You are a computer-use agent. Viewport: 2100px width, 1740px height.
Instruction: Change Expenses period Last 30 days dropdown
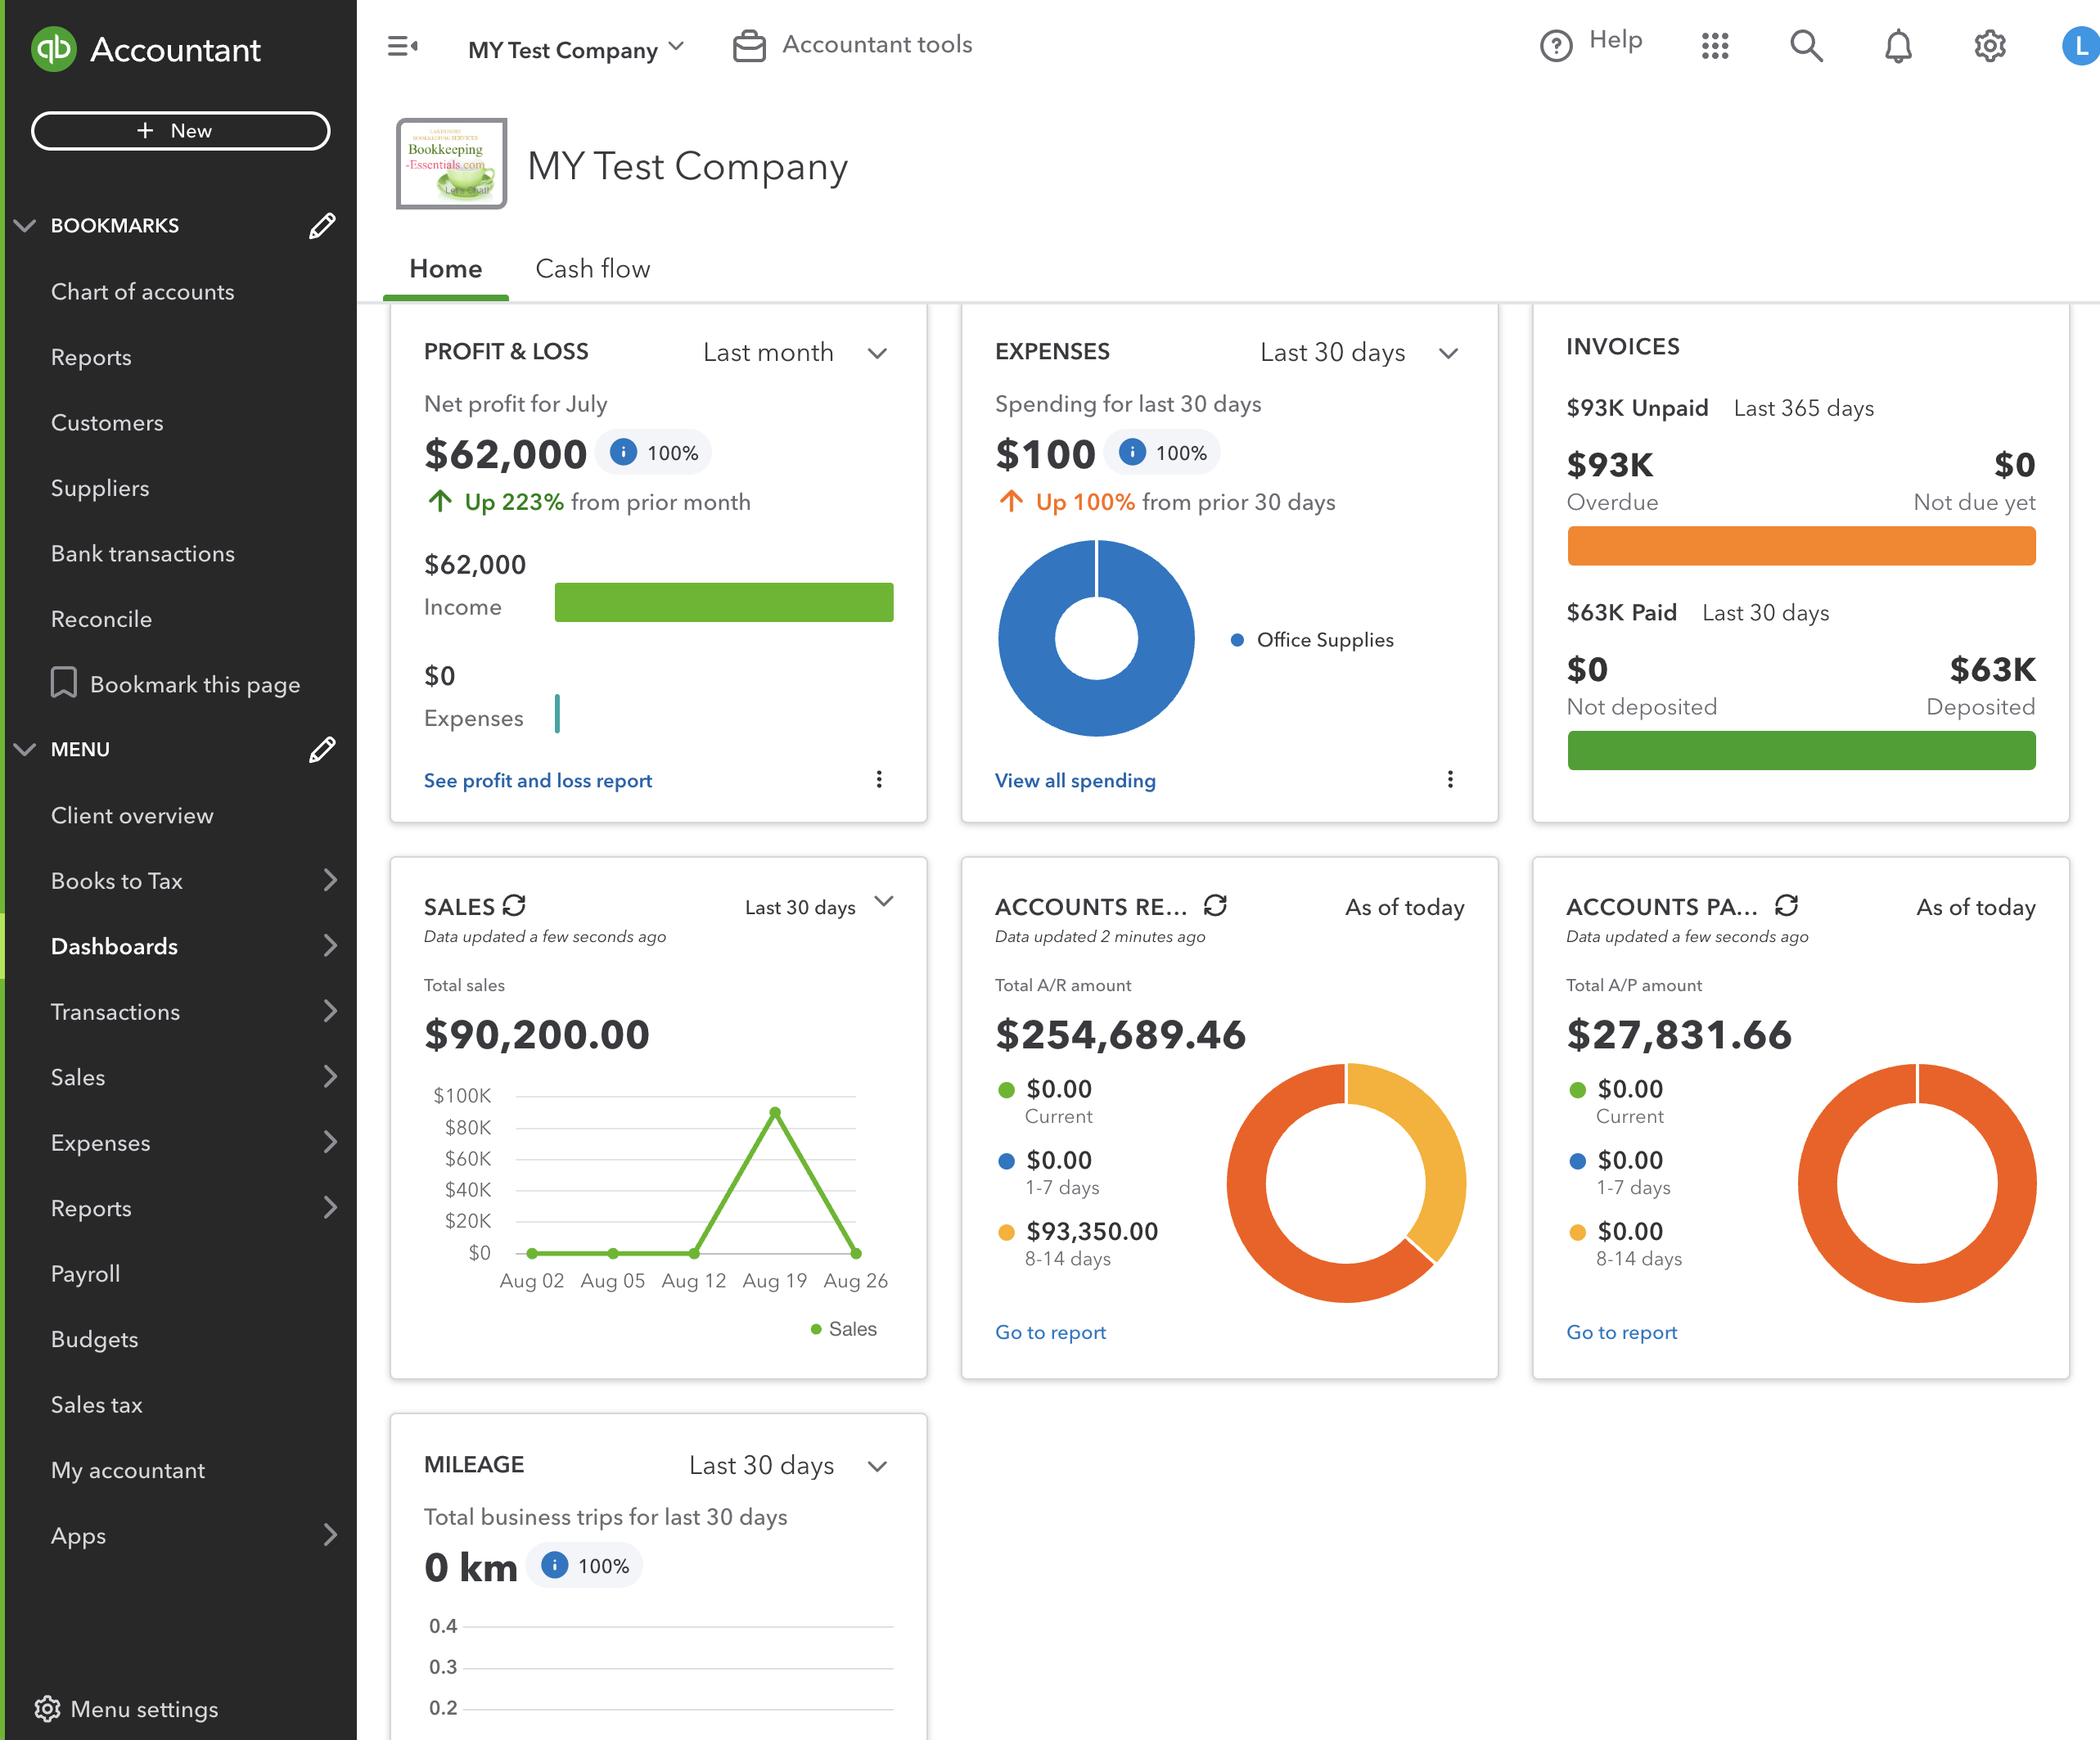click(1360, 352)
